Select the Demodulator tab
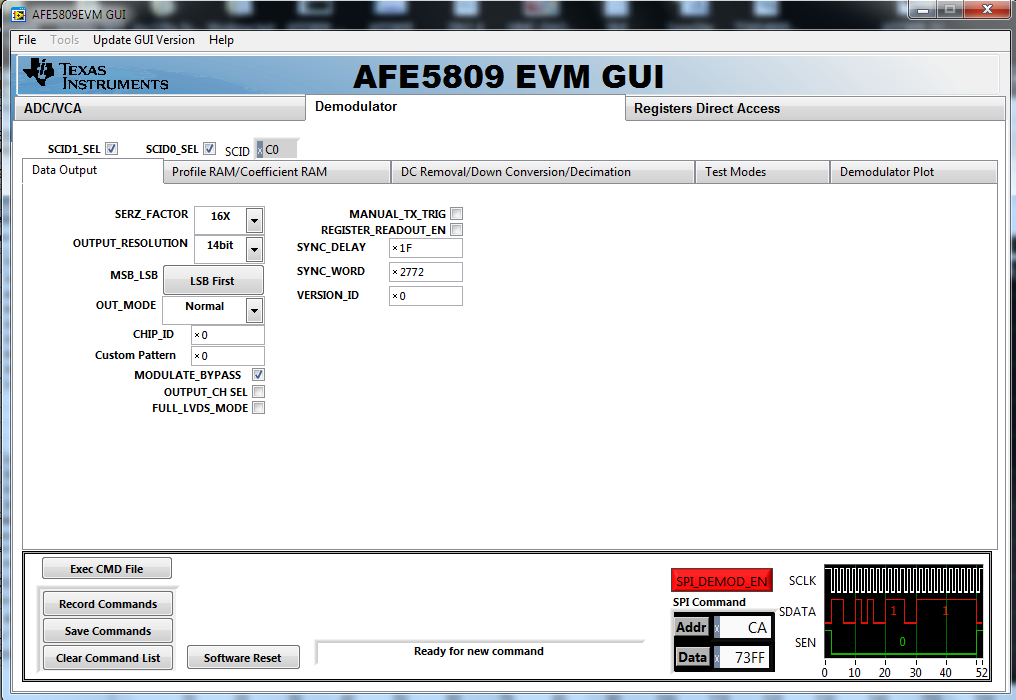The image size is (1016, 700). click(x=465, y=107)
